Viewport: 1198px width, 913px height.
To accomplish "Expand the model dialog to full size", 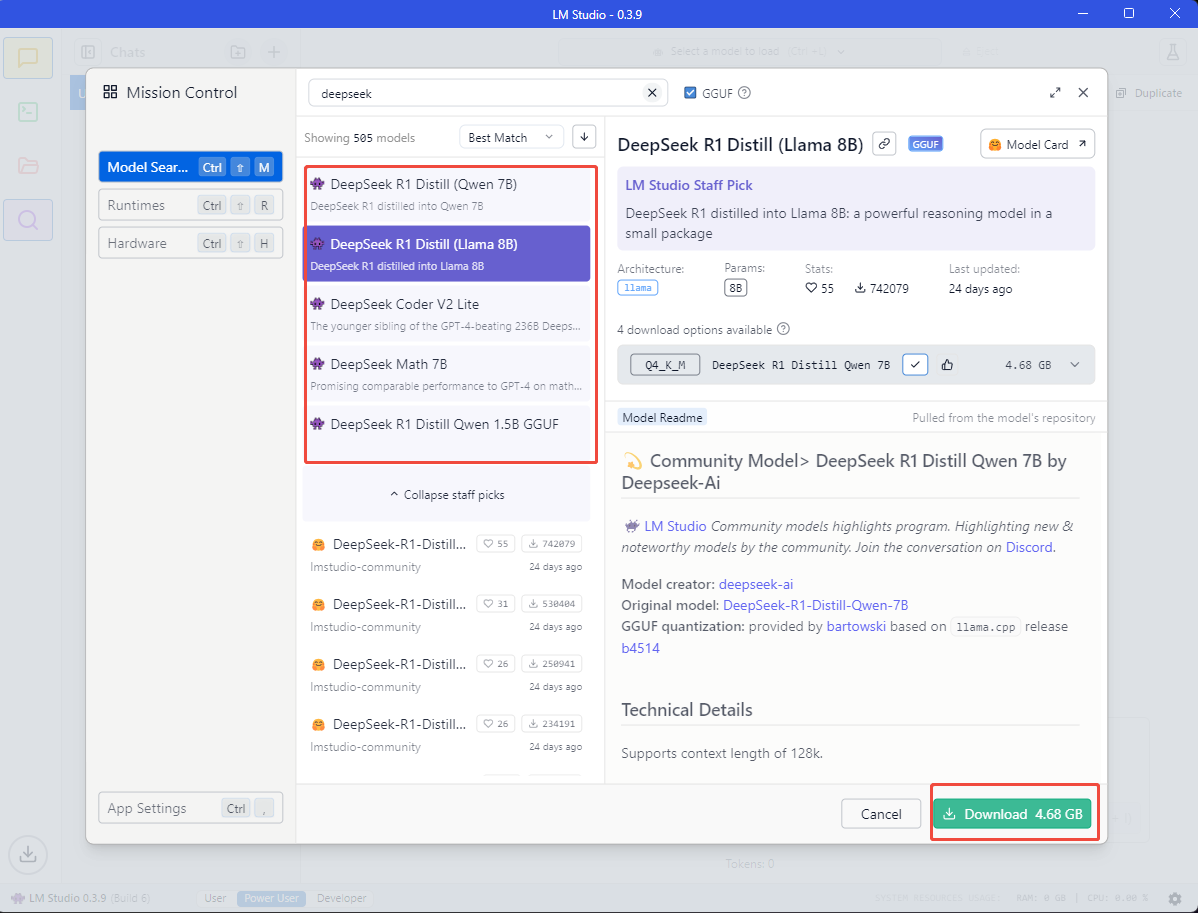I will [1055, 93].
